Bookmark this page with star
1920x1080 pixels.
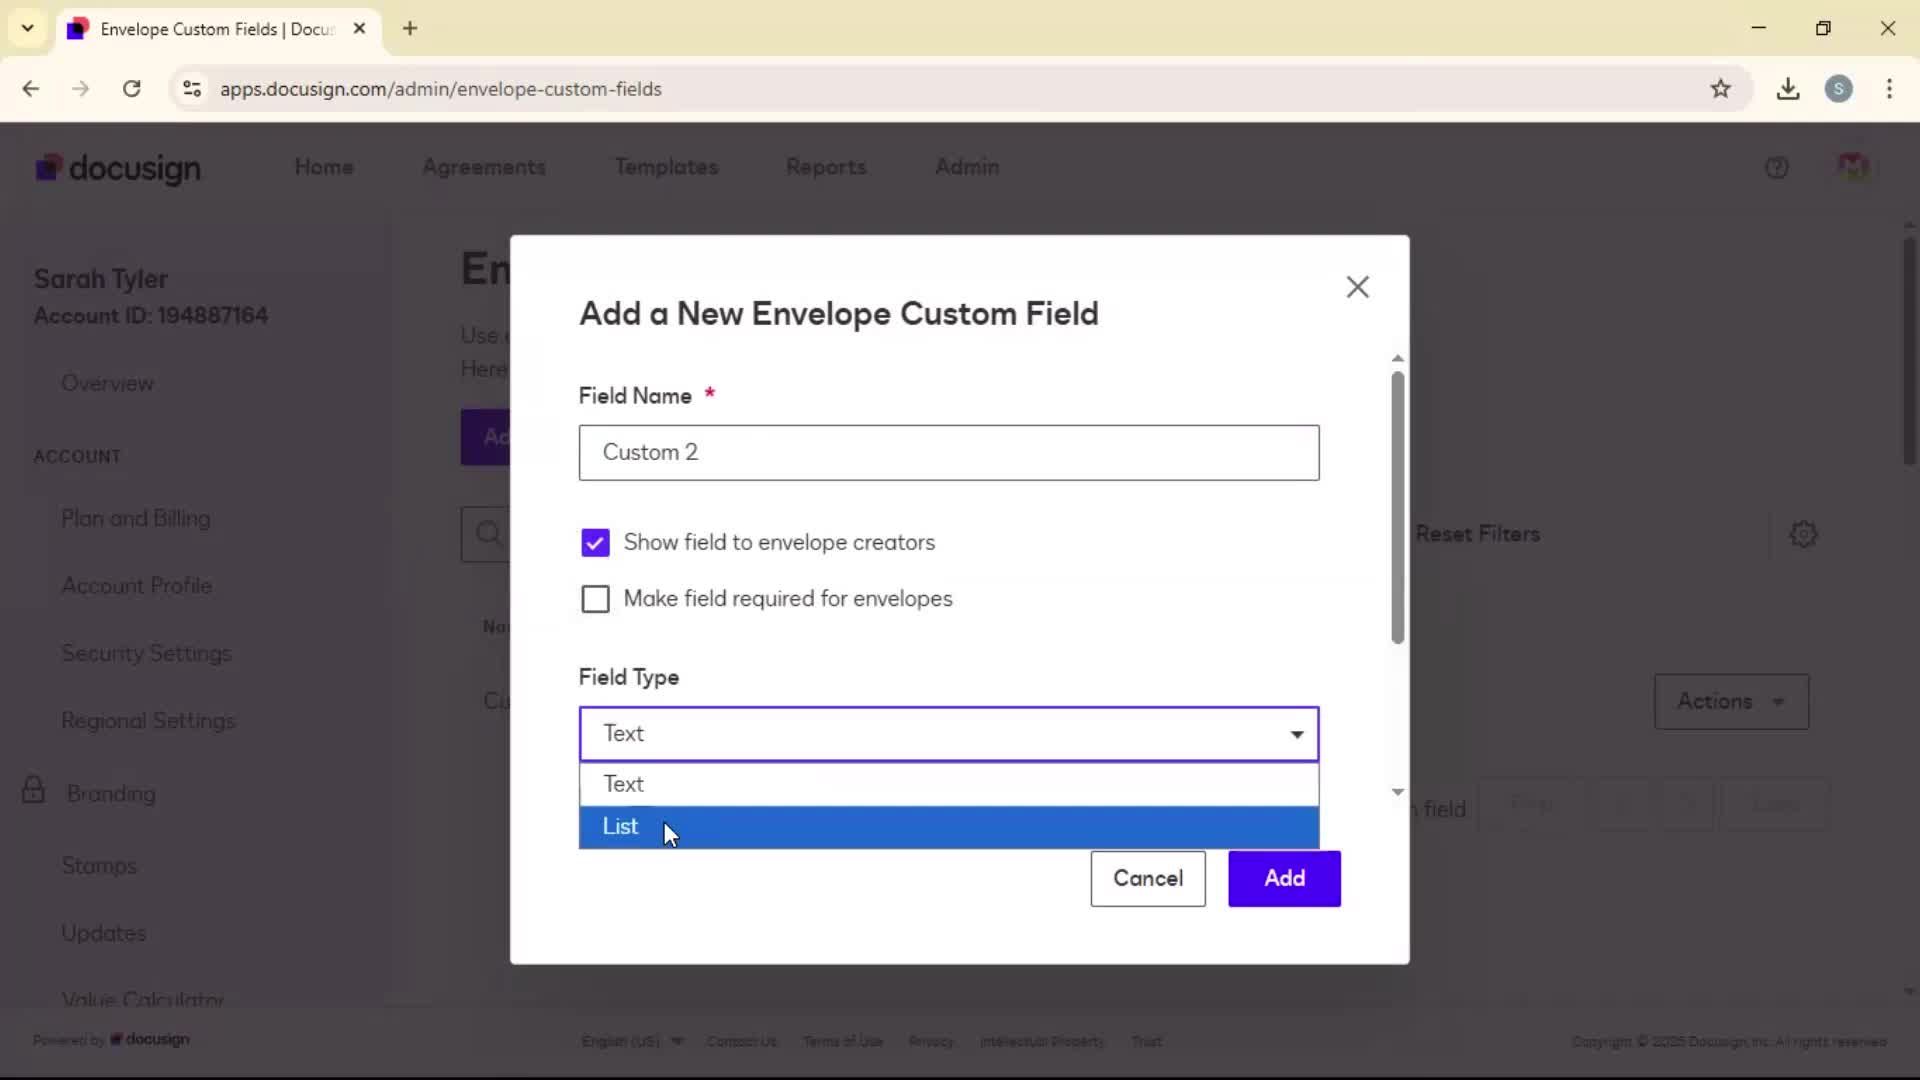pos(1720,89)
